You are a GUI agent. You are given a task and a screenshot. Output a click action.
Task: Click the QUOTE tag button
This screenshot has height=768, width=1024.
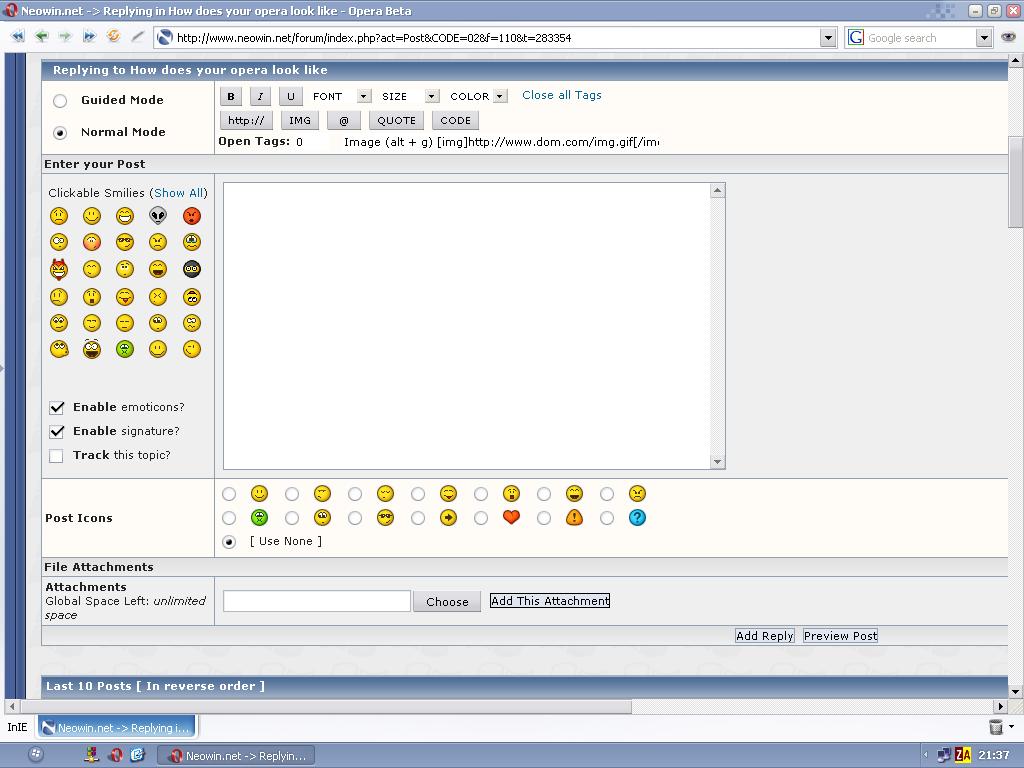point(396,120)
